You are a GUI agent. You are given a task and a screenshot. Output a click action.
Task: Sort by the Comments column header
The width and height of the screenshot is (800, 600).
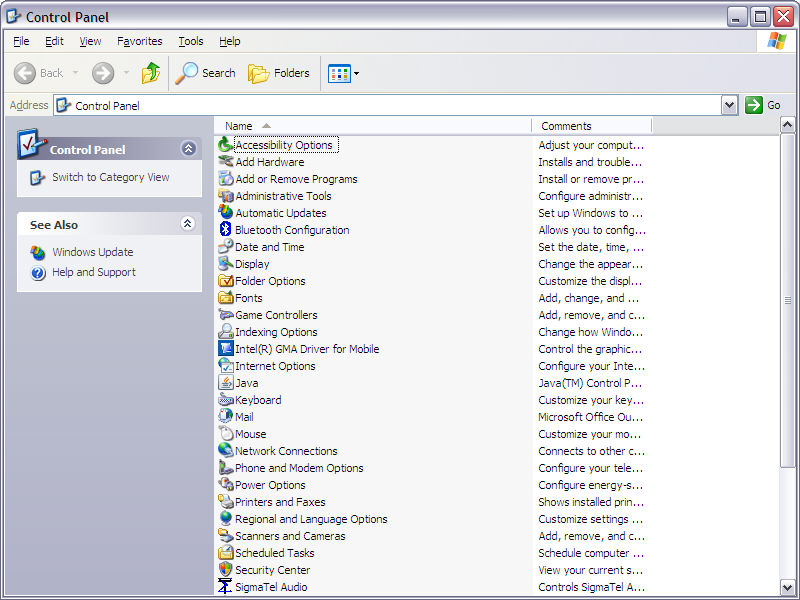click(591, 126)
